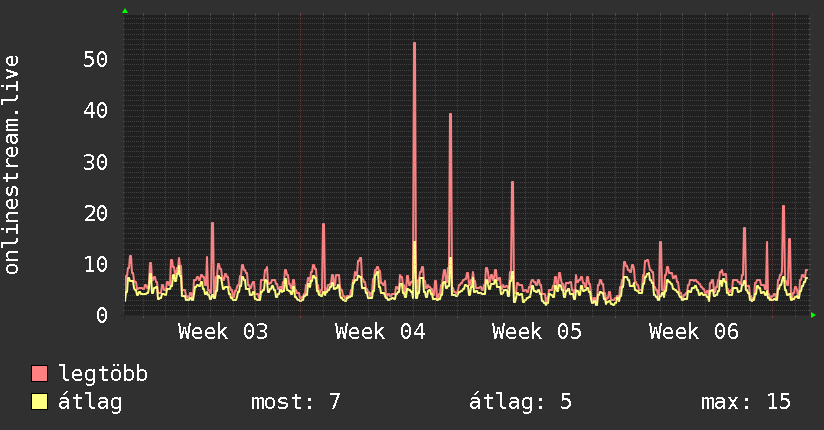This screenshot has width=824, height=430.
Task: Click the red spike peaking near 26
Action: (512, 226)
